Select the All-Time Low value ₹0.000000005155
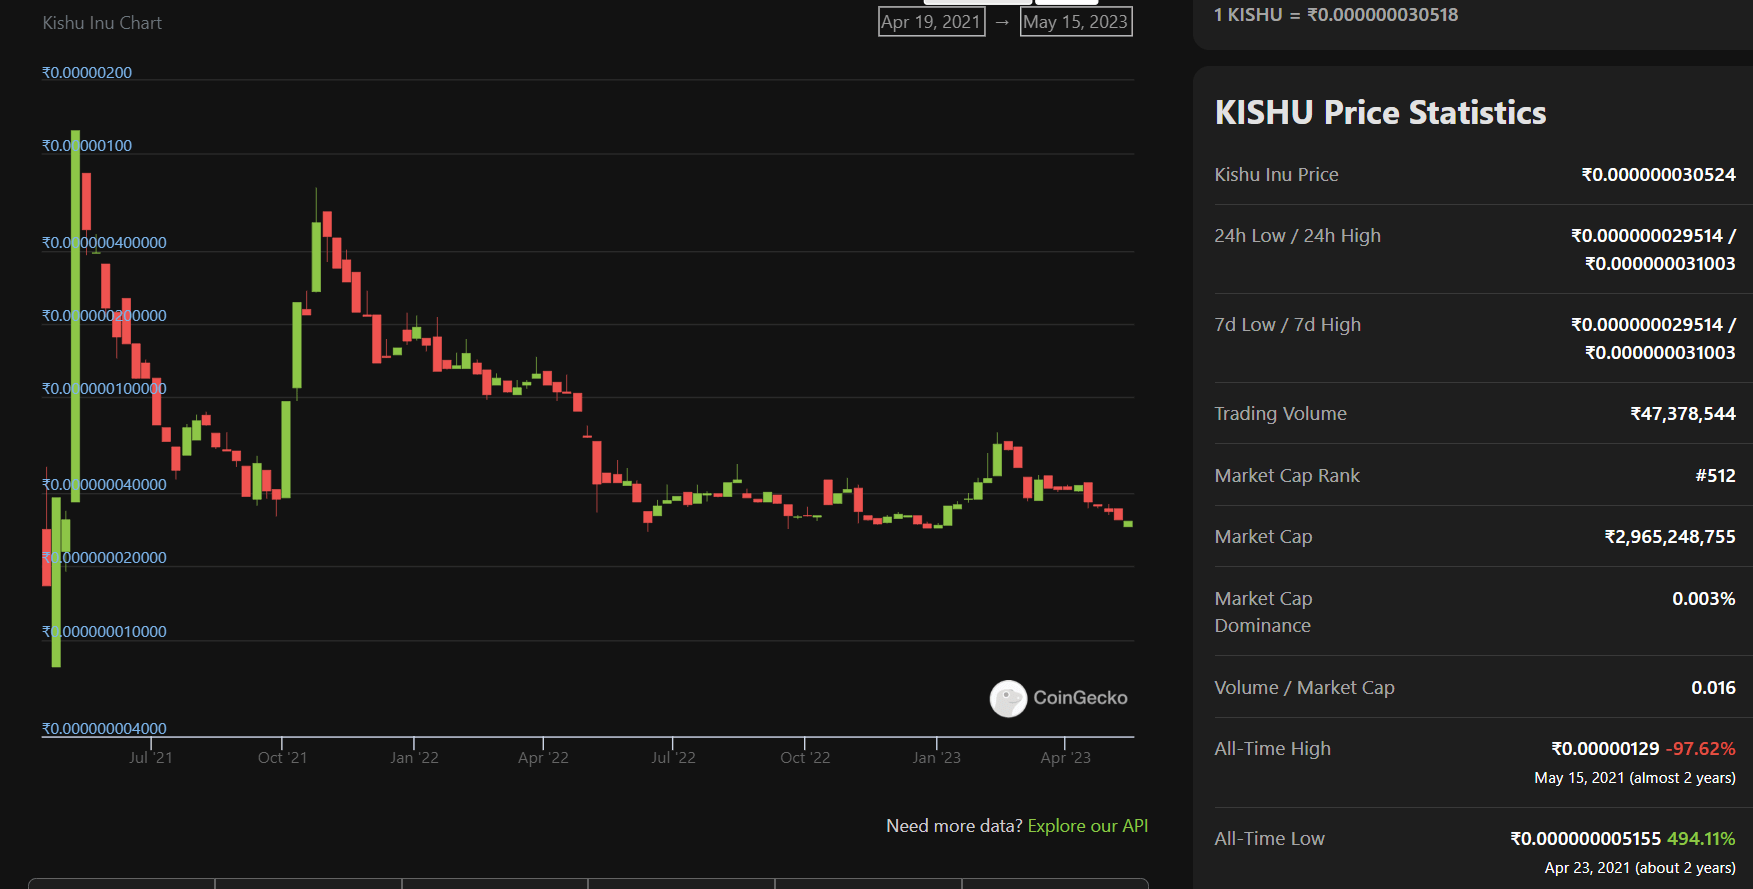Viewport: 1753px width, 889px height. tap(1585, 839)
